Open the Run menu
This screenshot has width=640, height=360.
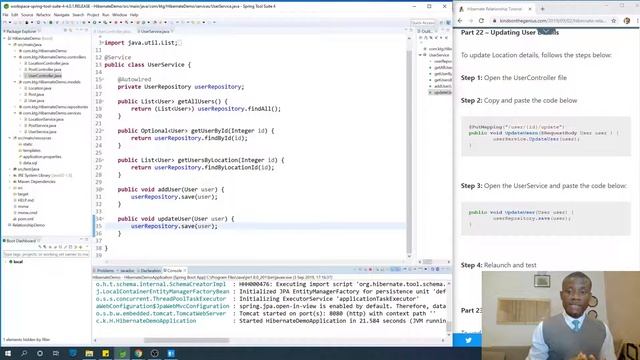[x=106, y=15]
